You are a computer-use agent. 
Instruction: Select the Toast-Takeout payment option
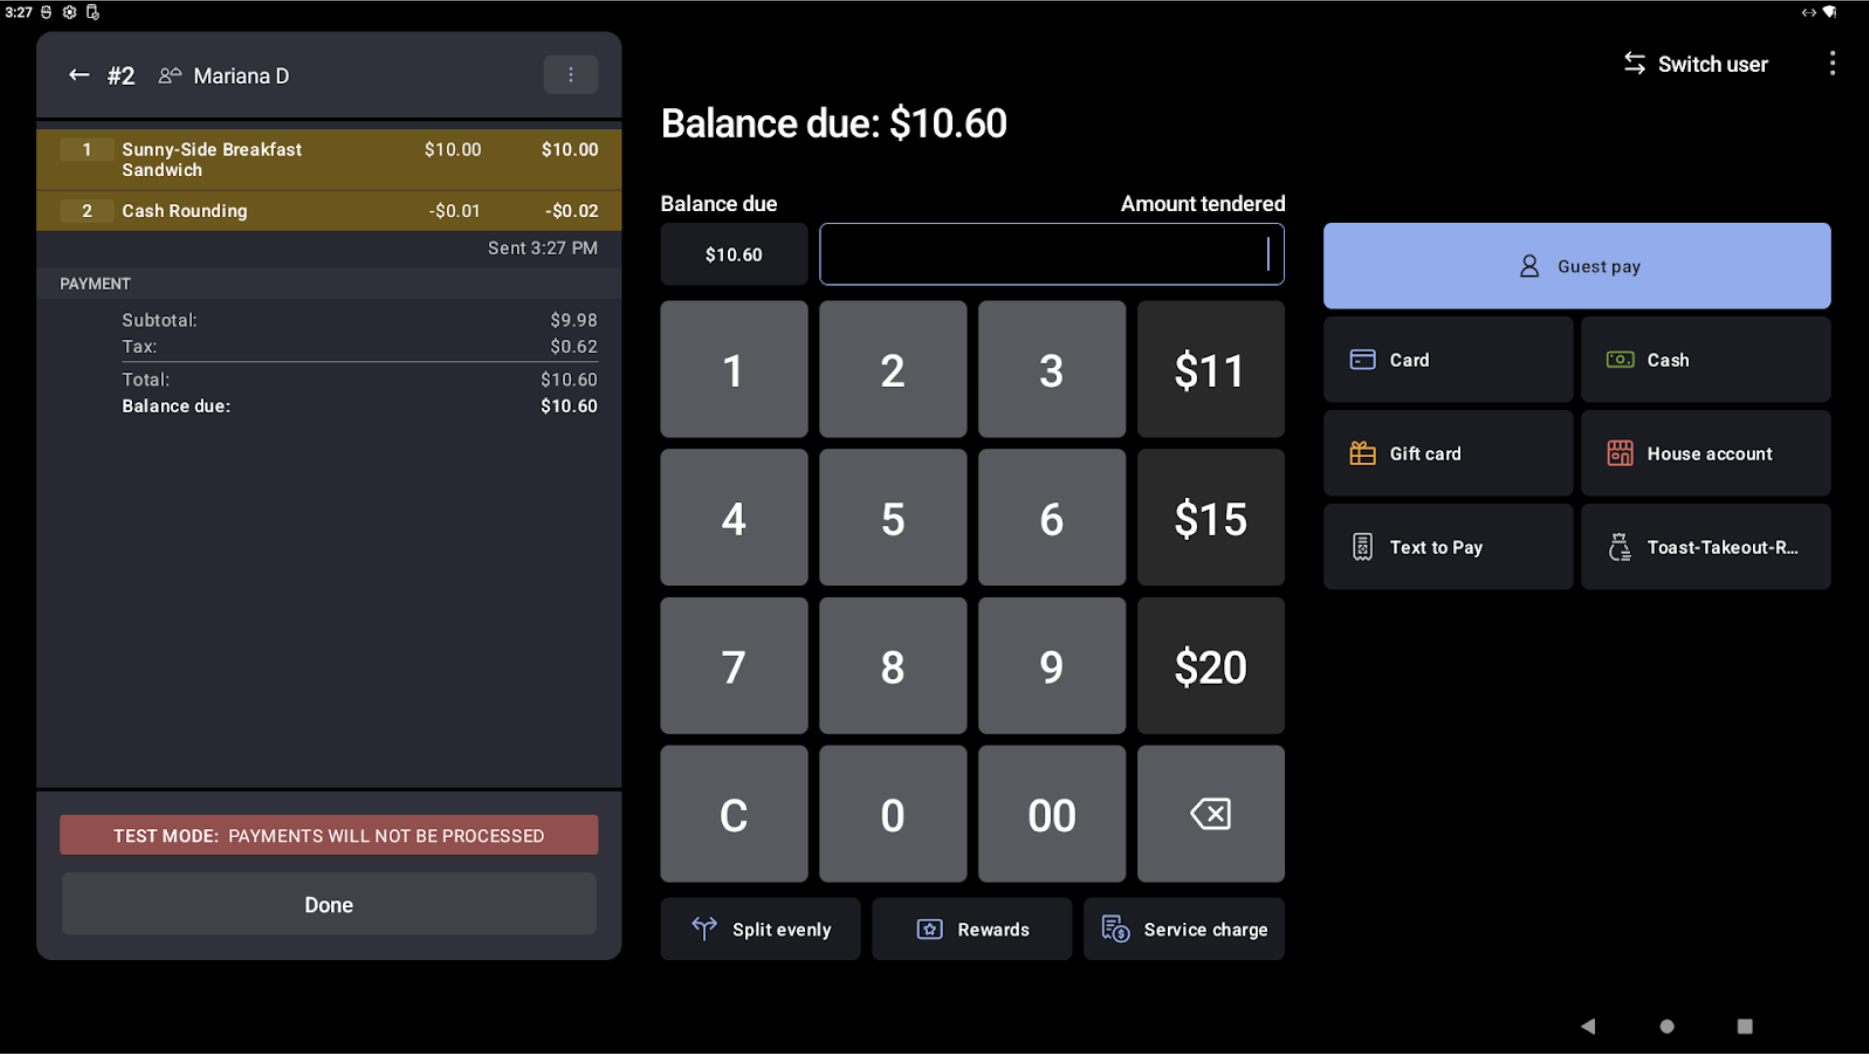1704,547
